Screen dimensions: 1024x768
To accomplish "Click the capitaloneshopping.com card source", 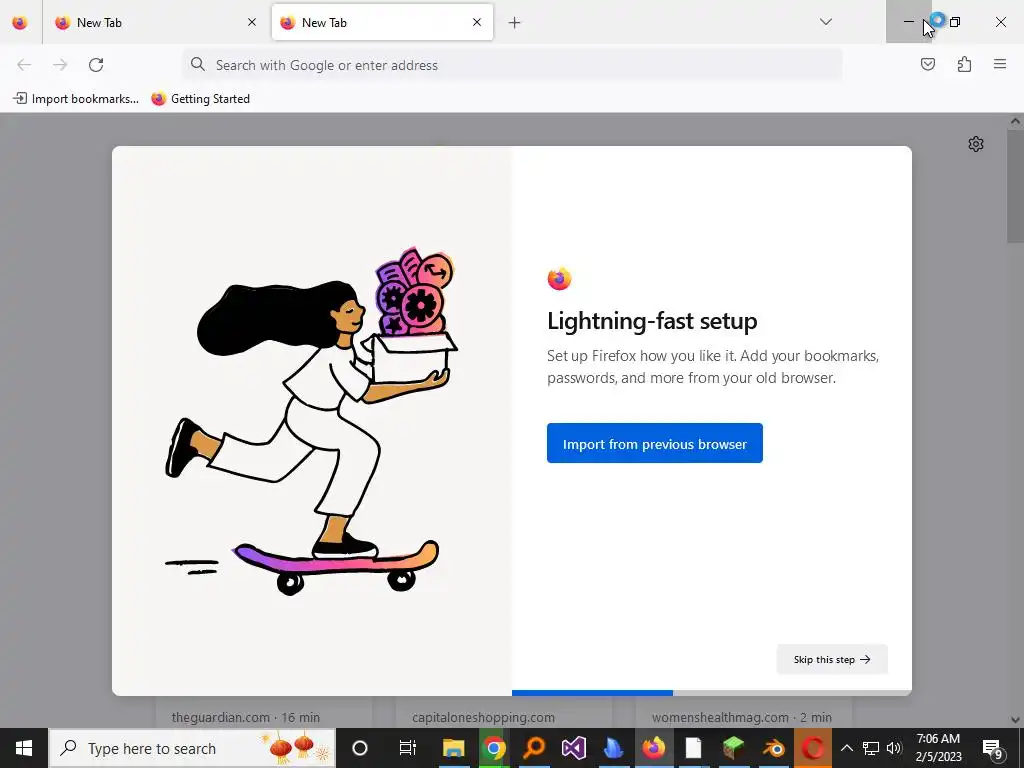I will tap(483, 717).
